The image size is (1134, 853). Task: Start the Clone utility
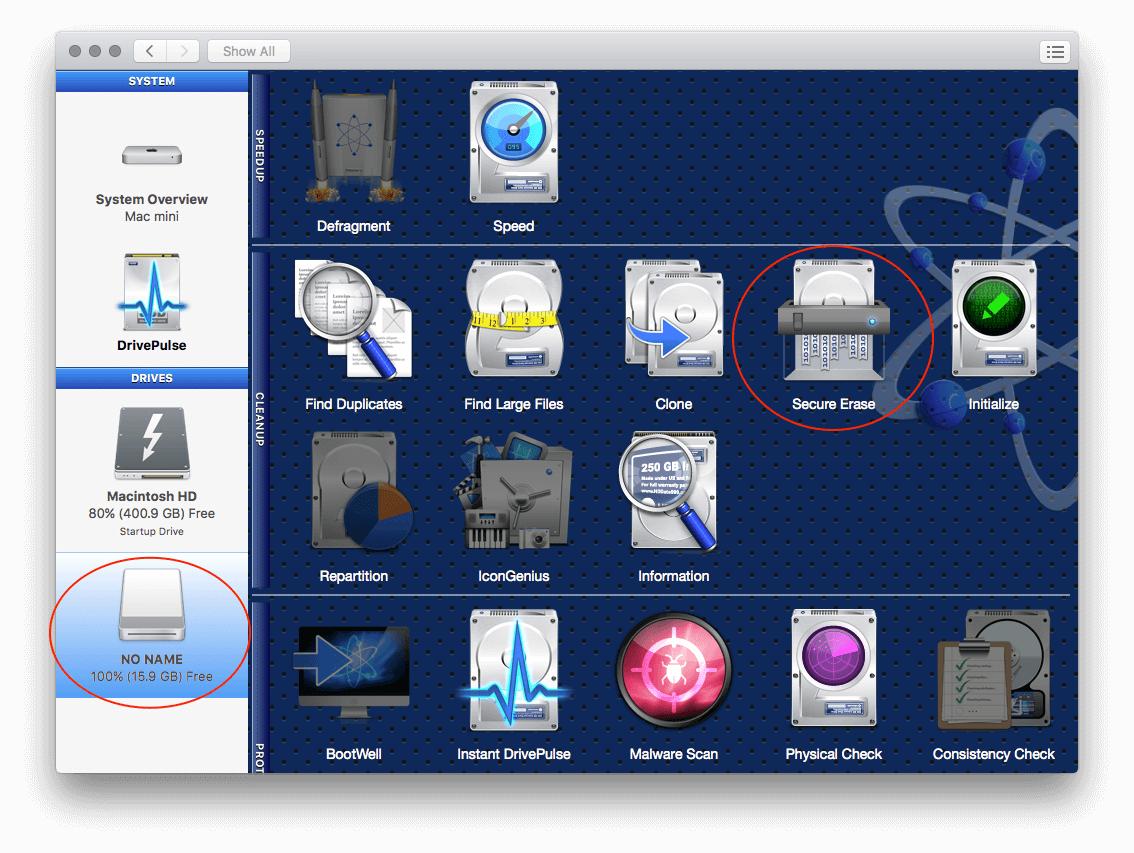coord(673,320)
